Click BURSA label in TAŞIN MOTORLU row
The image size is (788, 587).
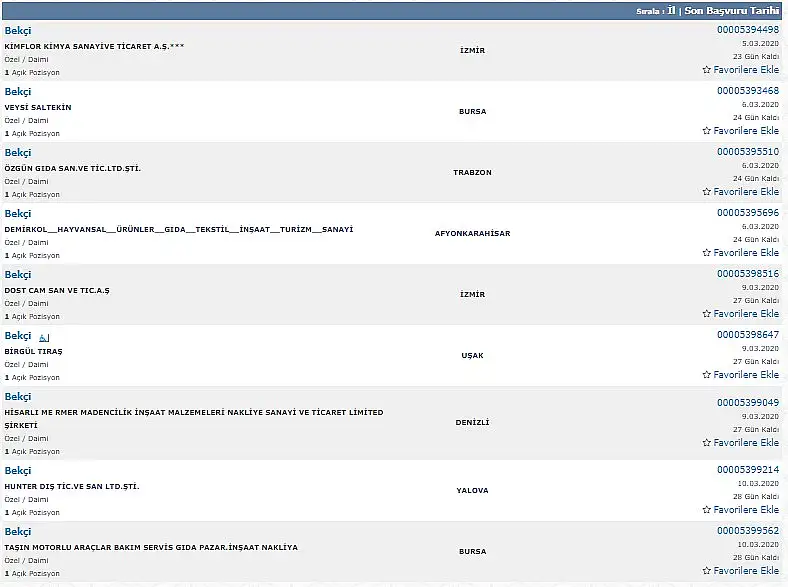(x=472, y=551)
